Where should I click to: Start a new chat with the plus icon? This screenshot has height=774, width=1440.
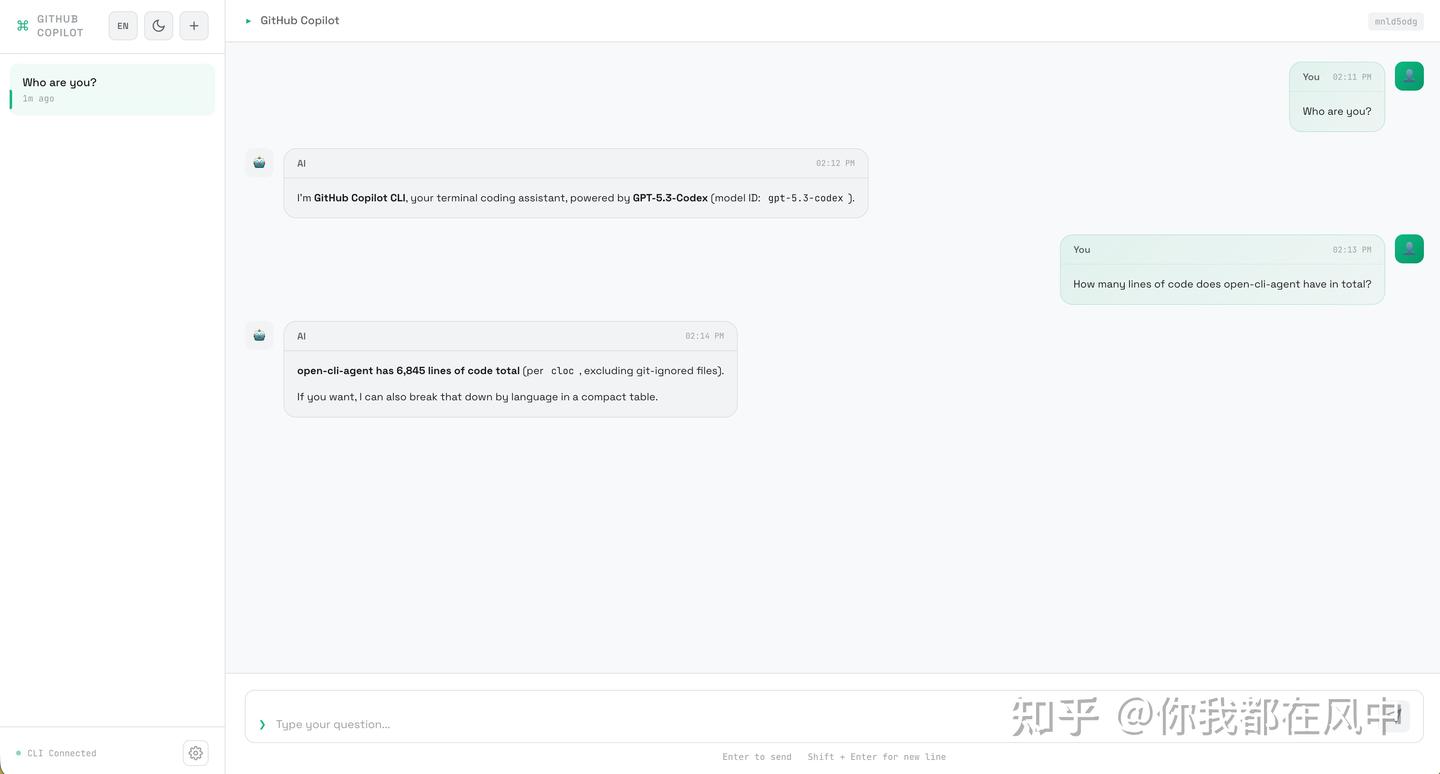(x=194, y=26)
